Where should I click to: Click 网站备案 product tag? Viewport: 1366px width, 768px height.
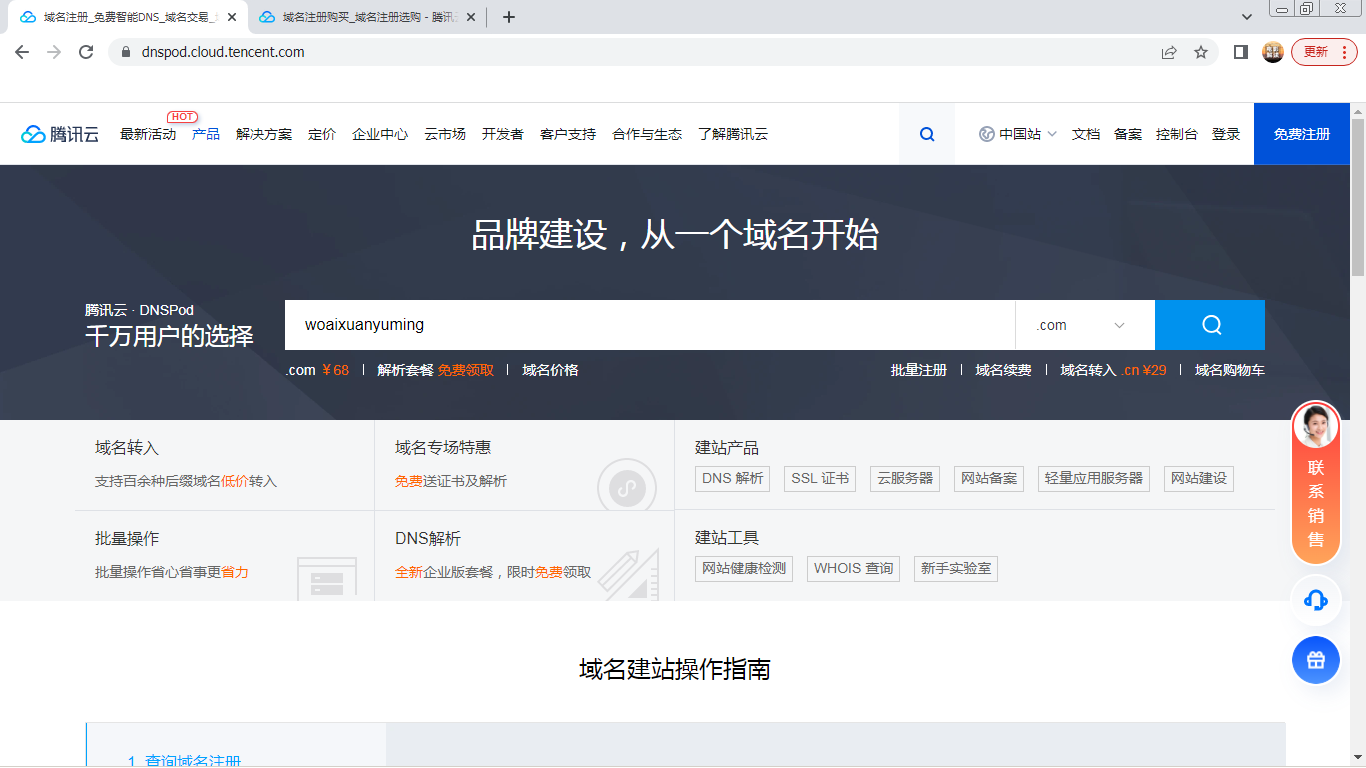pos(989,479)
